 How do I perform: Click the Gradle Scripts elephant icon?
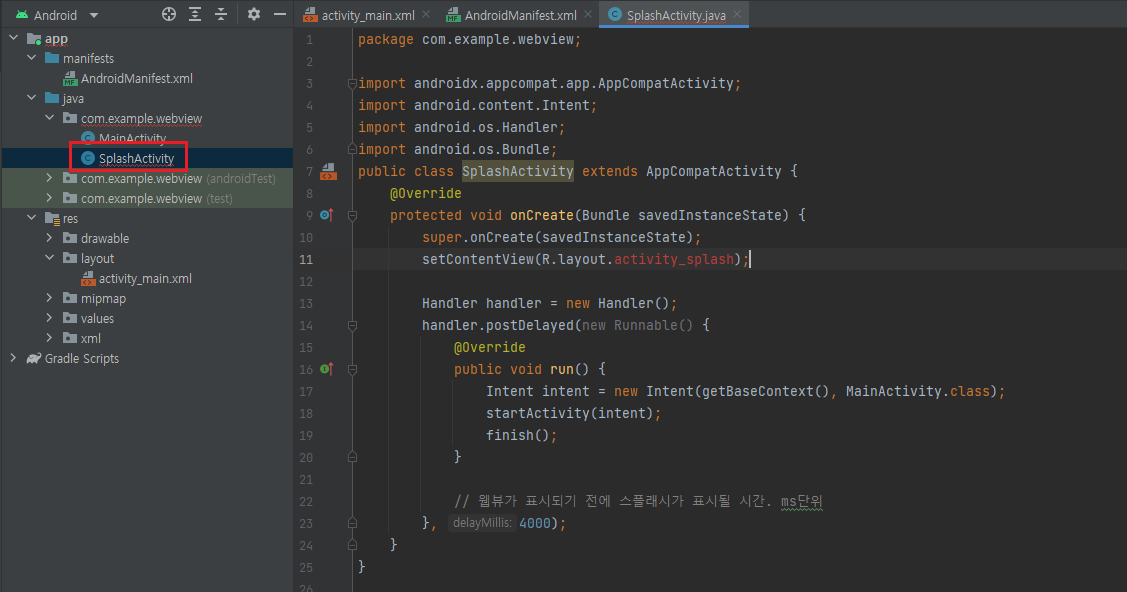click(34, 358)
